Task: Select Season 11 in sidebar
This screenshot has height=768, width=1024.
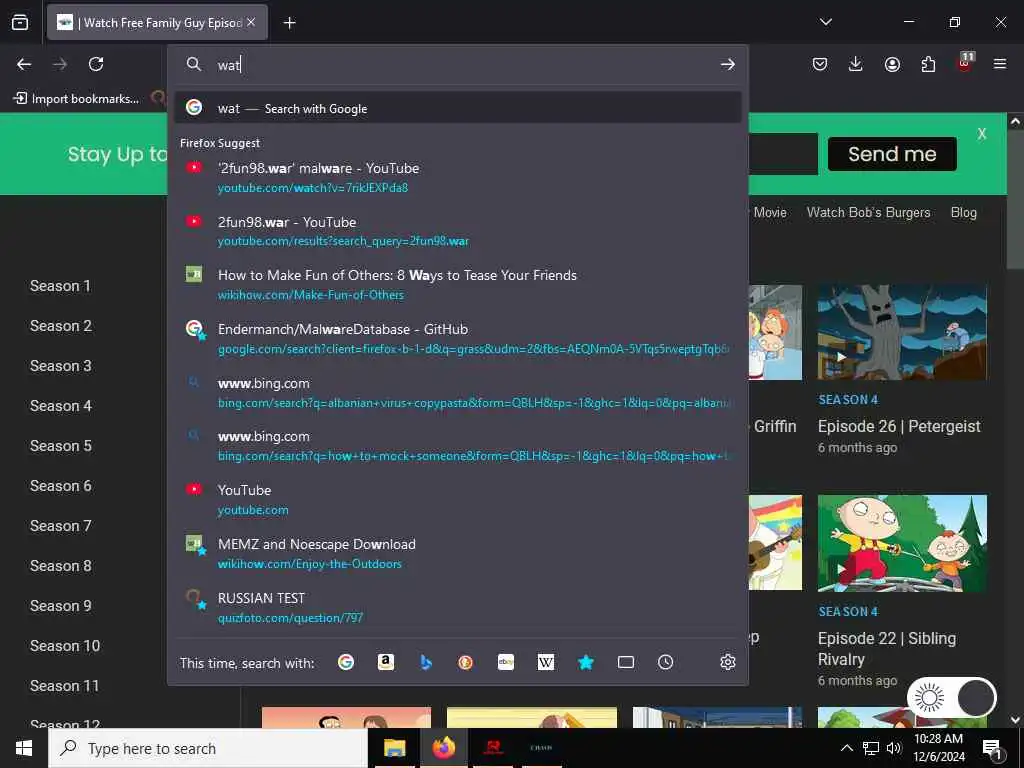Action: click(64, 686)
